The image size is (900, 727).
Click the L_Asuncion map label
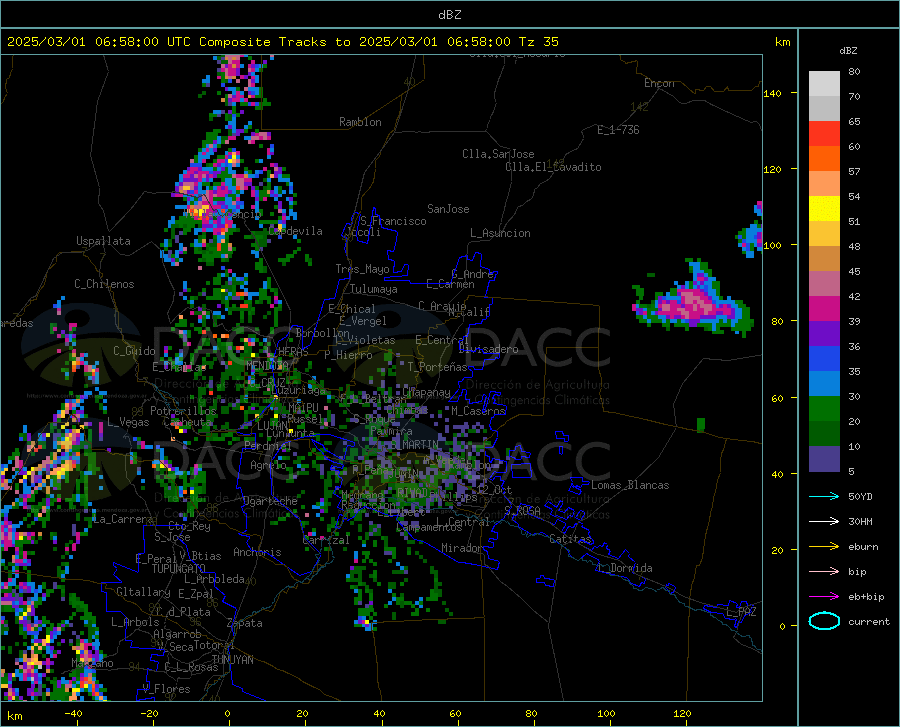(500, 233)
